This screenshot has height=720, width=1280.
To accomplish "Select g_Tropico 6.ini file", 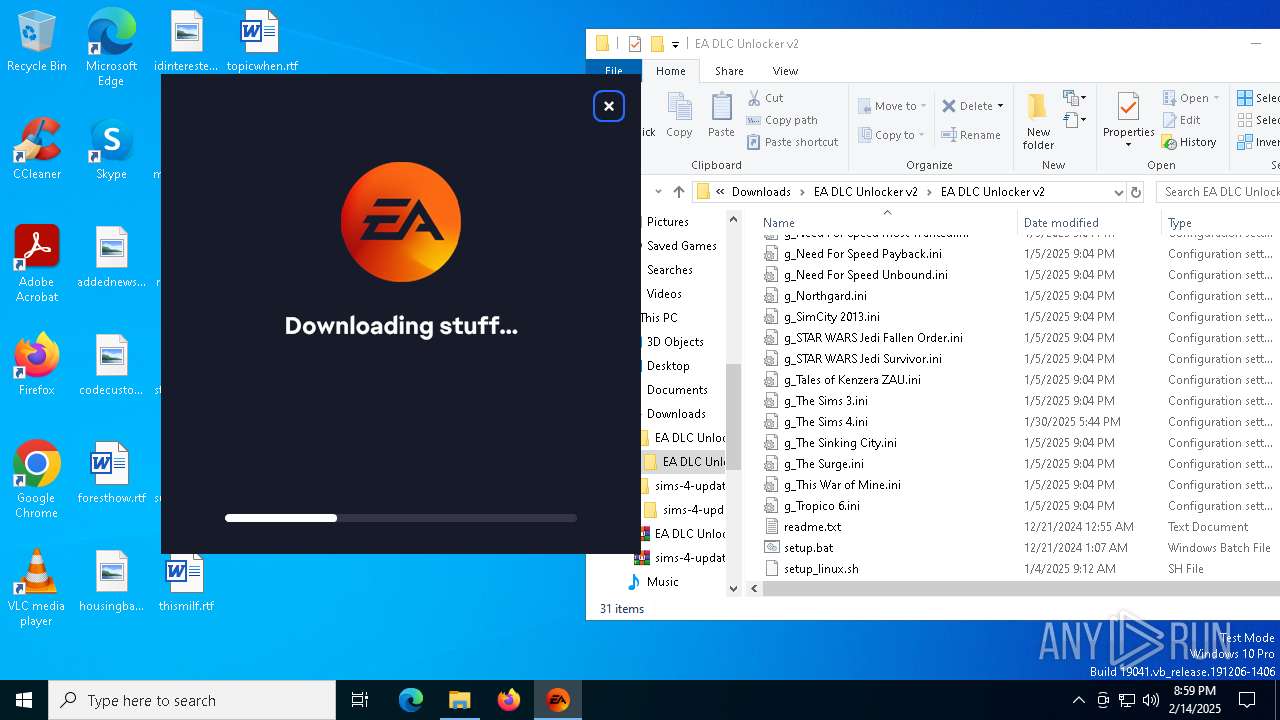I will [821, 506].
